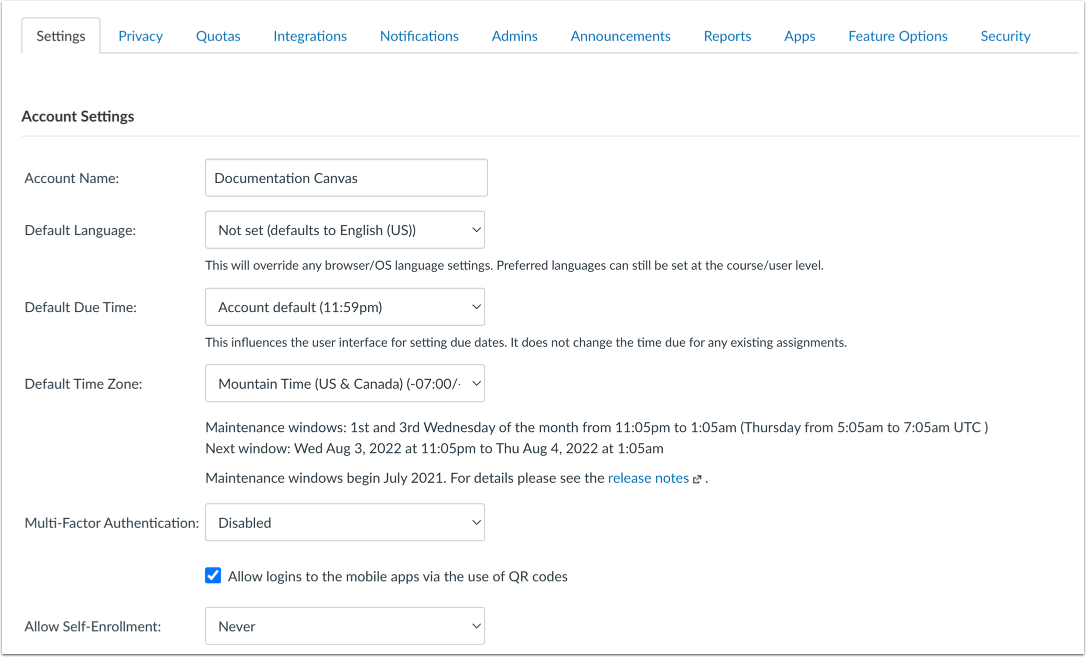
Task: Open the release notes link
Action: pos(648,478)
